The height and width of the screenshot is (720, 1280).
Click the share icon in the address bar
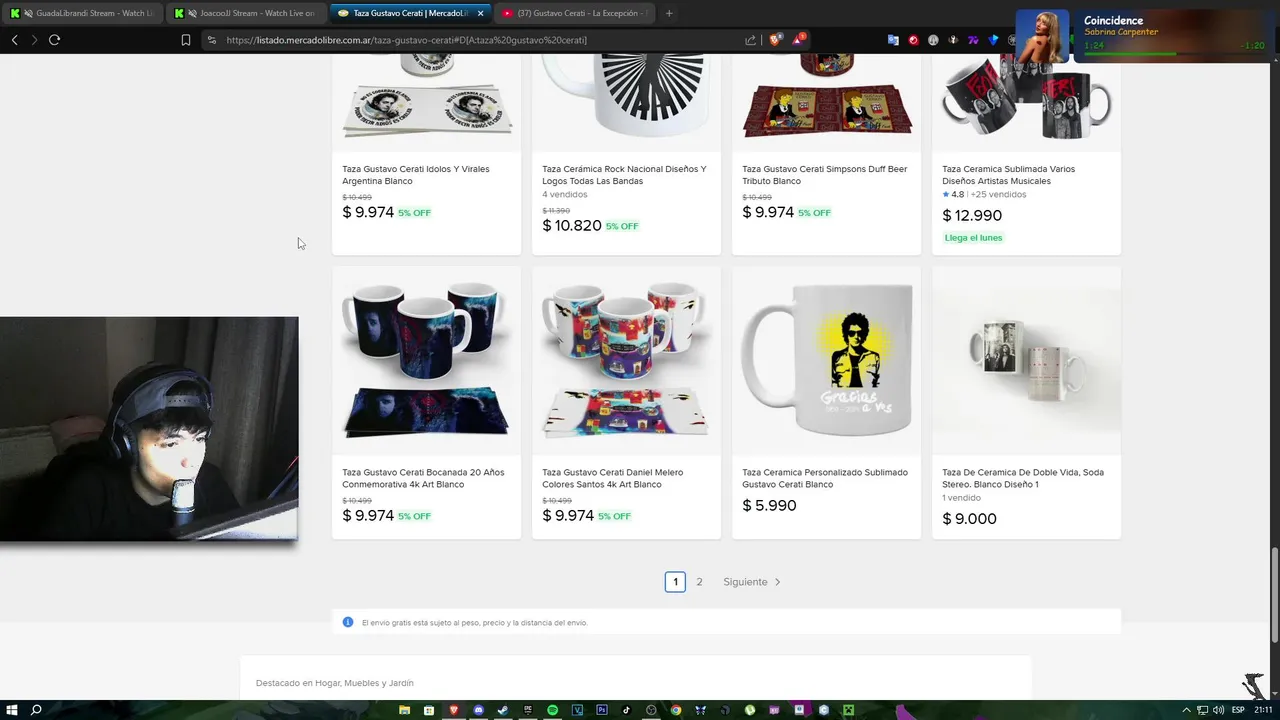click(751, 40)
